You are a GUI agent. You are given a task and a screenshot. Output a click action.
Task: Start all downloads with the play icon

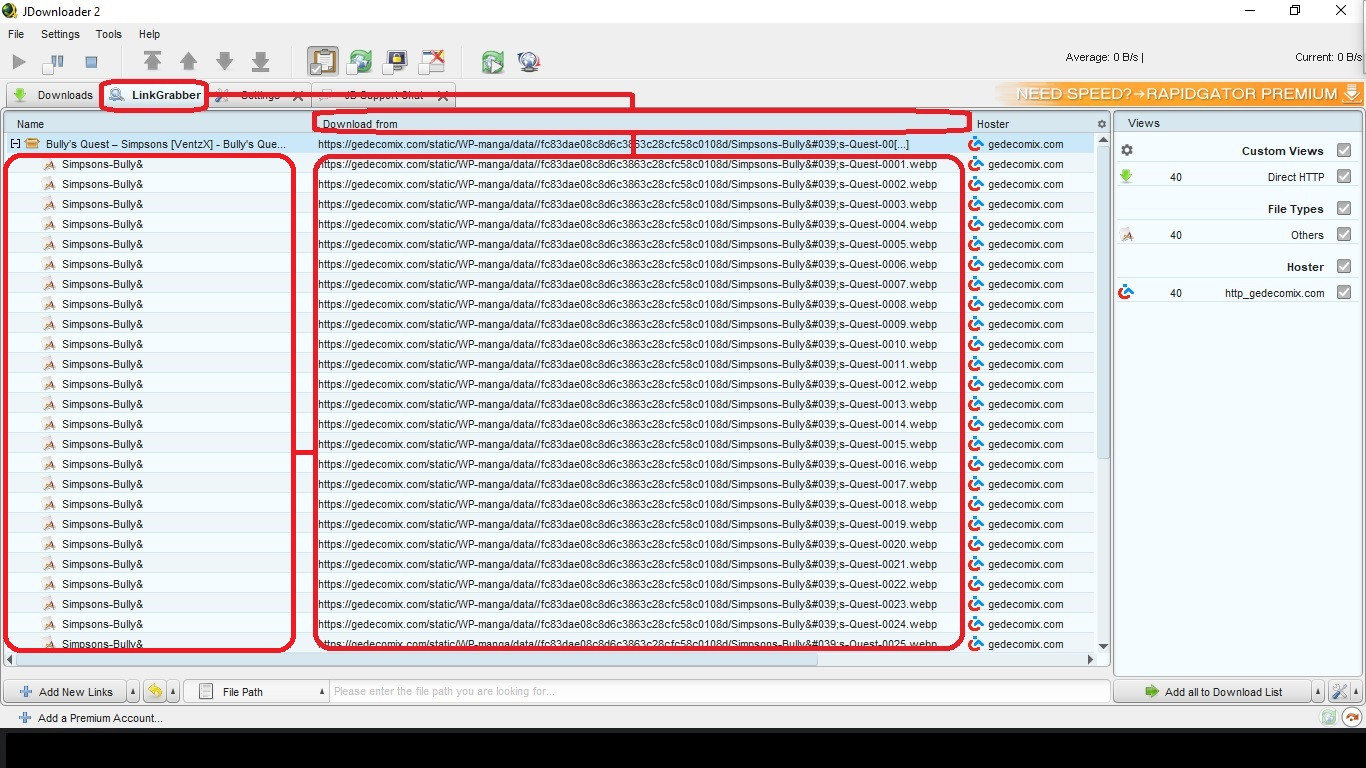tap(19, 62)
